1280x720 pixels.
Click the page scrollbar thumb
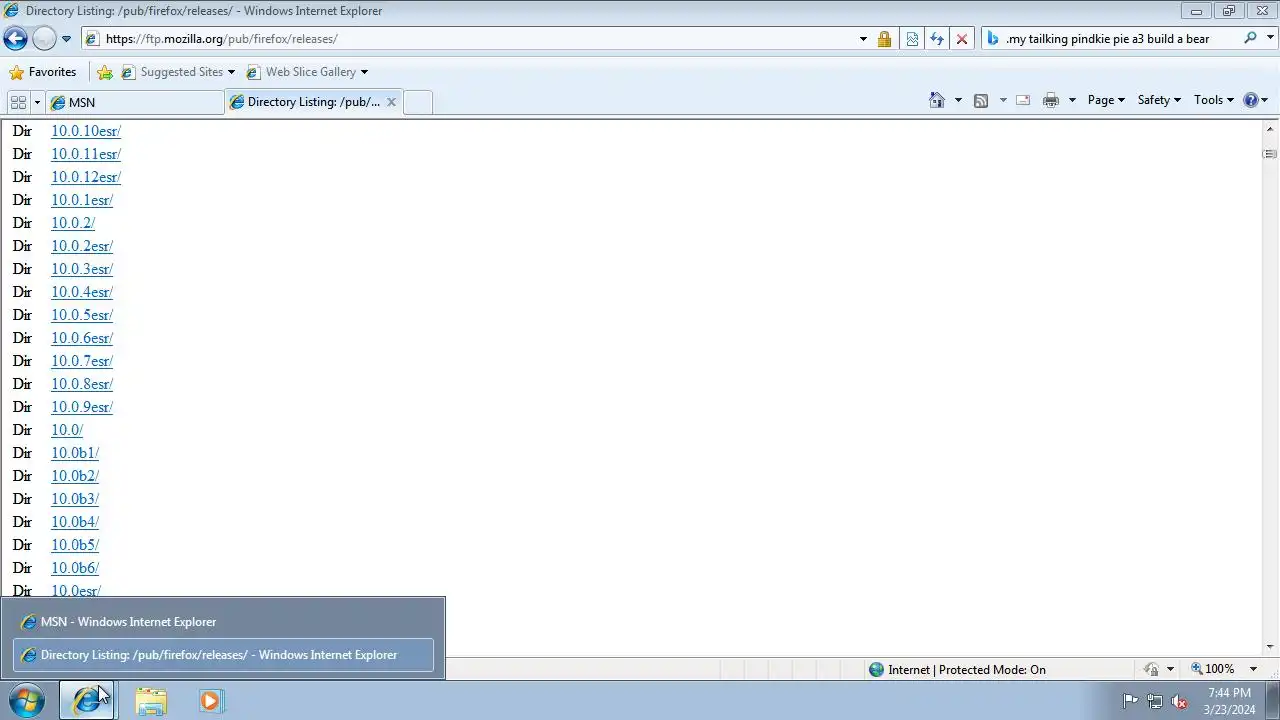pyautogui.click(x=1270, y=154)
